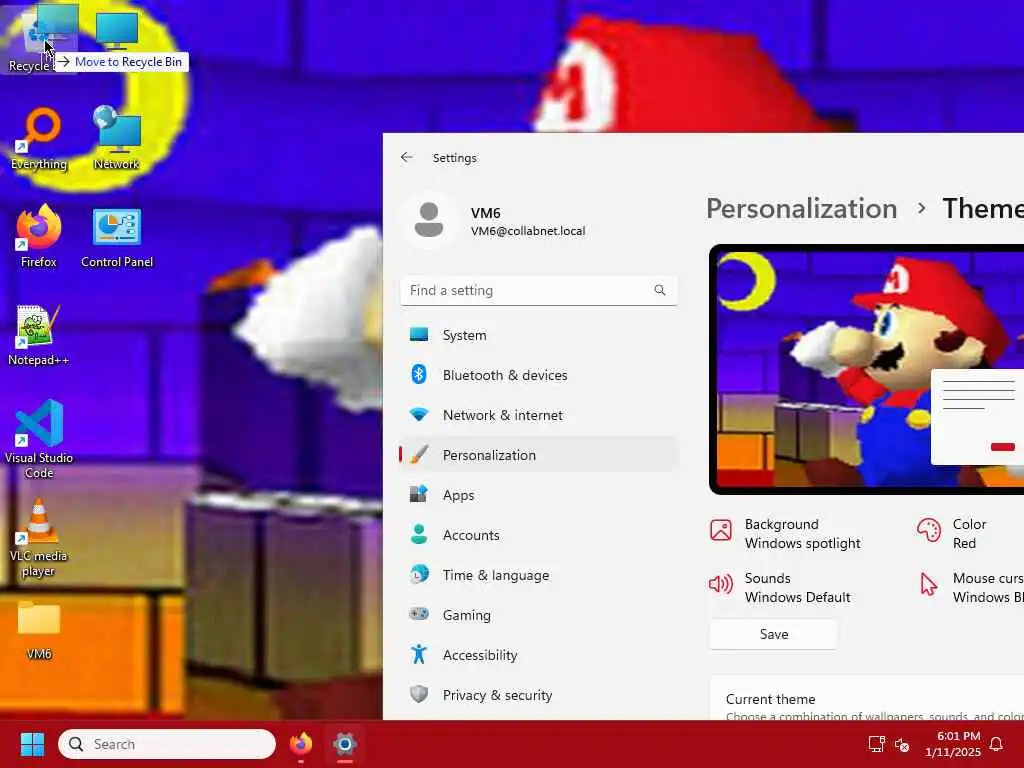The height and width of the screenshot is (768, 1024).
Task: Select the VLC media player shortcut
Action: [39, 537]
